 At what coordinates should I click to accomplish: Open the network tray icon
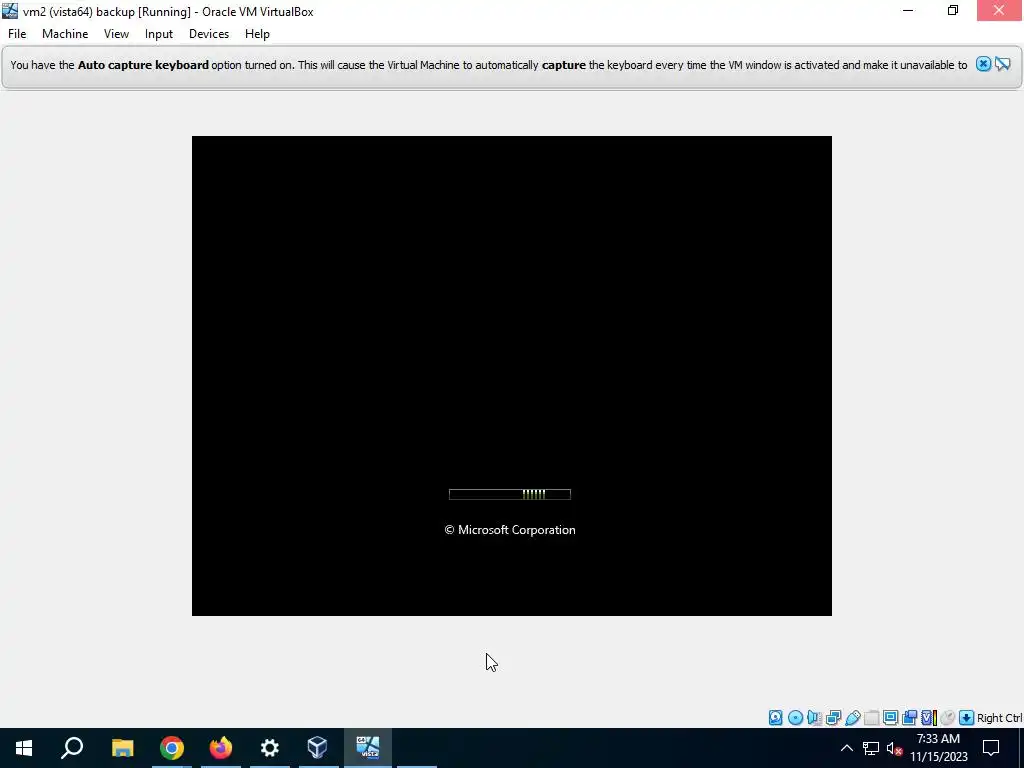(871, 748)
